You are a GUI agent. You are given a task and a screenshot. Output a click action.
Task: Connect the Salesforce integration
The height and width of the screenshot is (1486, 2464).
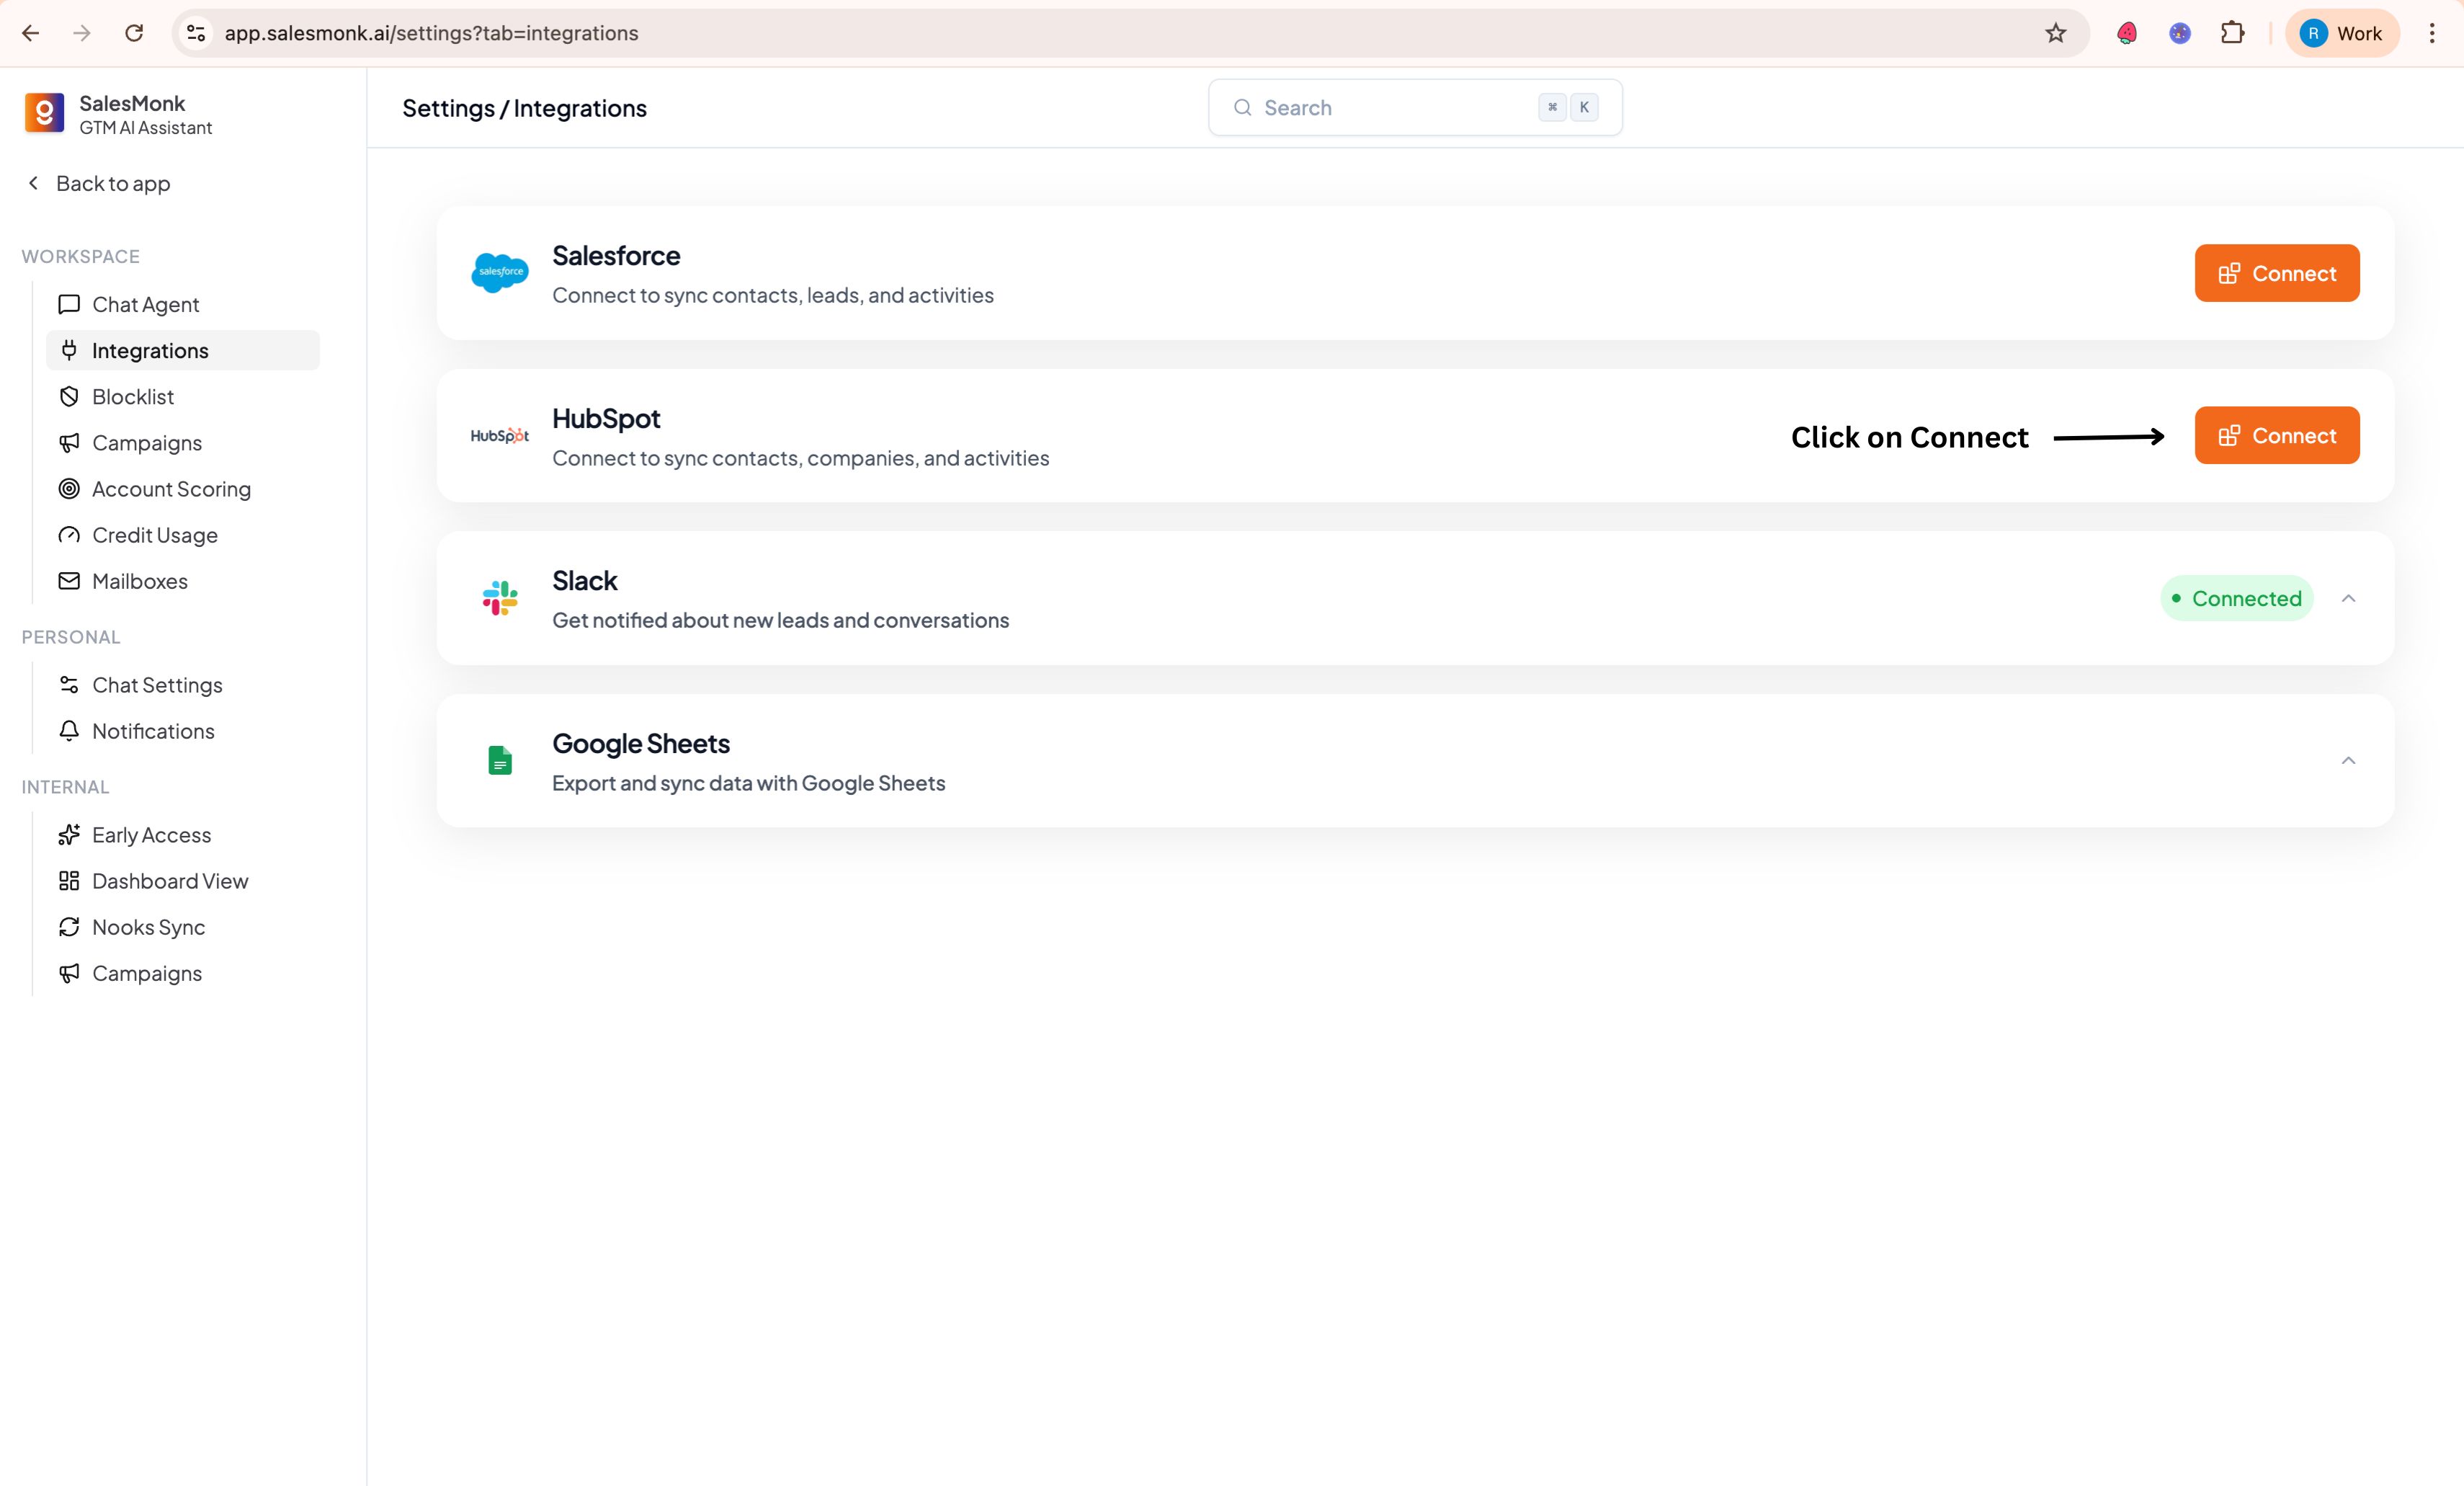(2276, 273)
